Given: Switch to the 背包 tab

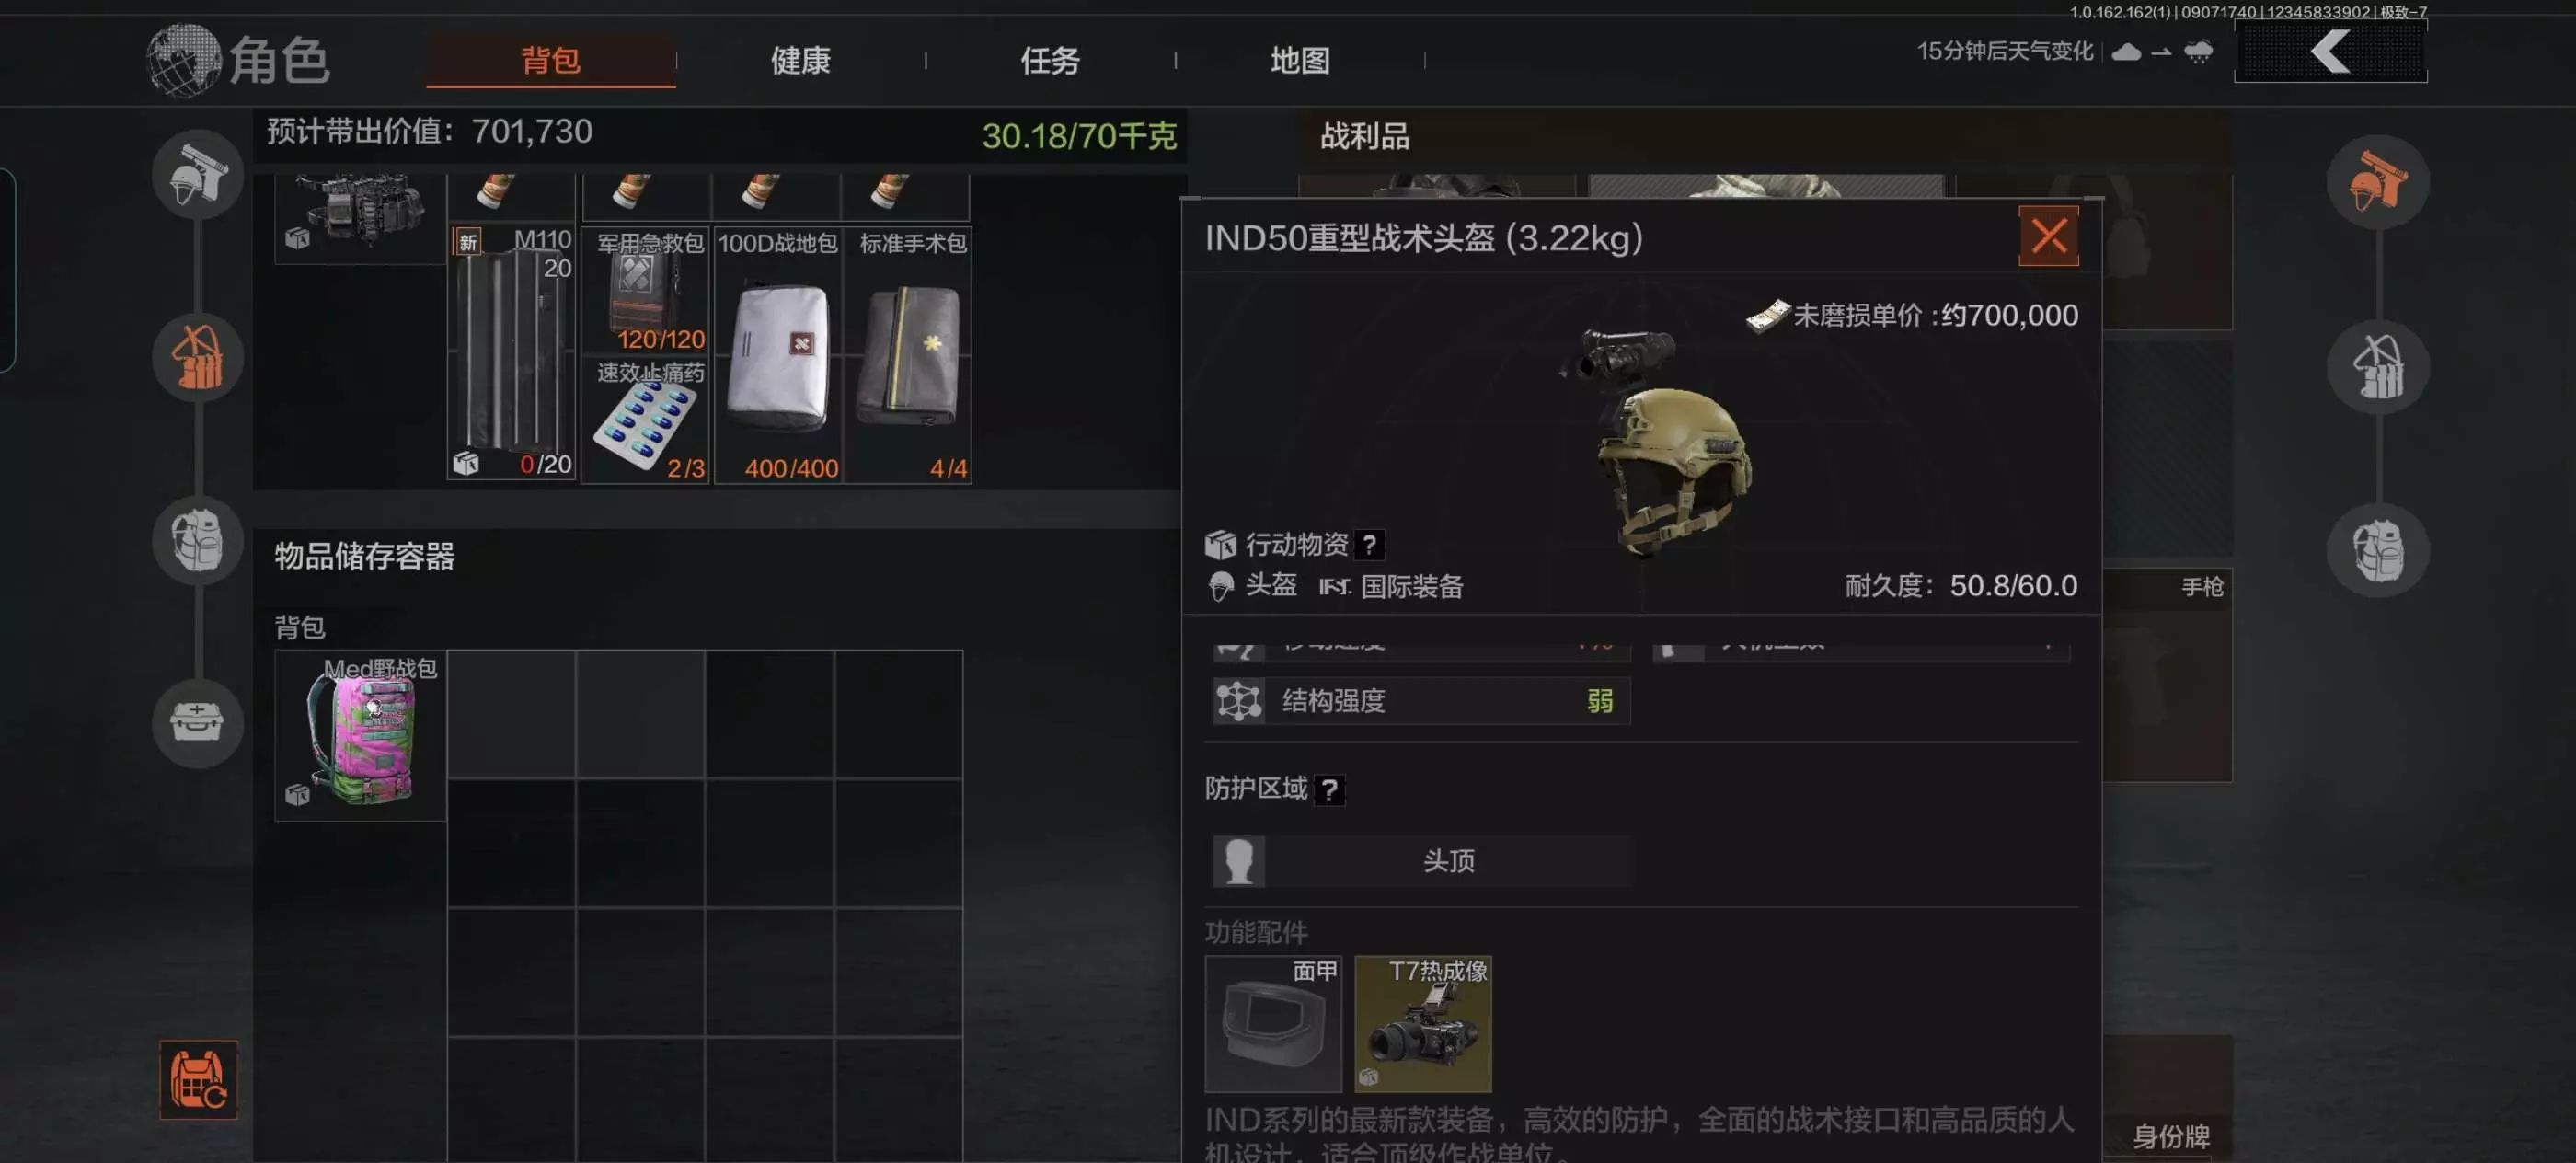Looking at the screenshot, I should [551, 61].
